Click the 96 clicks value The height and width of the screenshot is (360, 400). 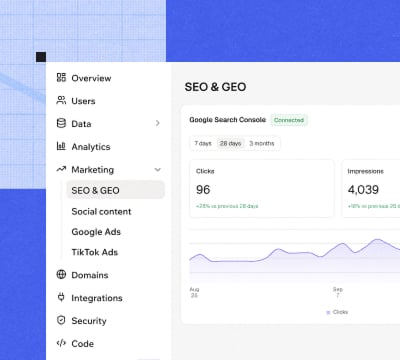pyautogui.click(x=203, y=190)
